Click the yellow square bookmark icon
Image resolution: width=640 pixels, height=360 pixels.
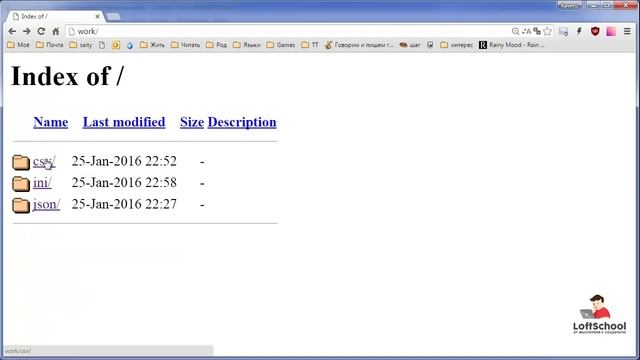[x=116, y=45]
